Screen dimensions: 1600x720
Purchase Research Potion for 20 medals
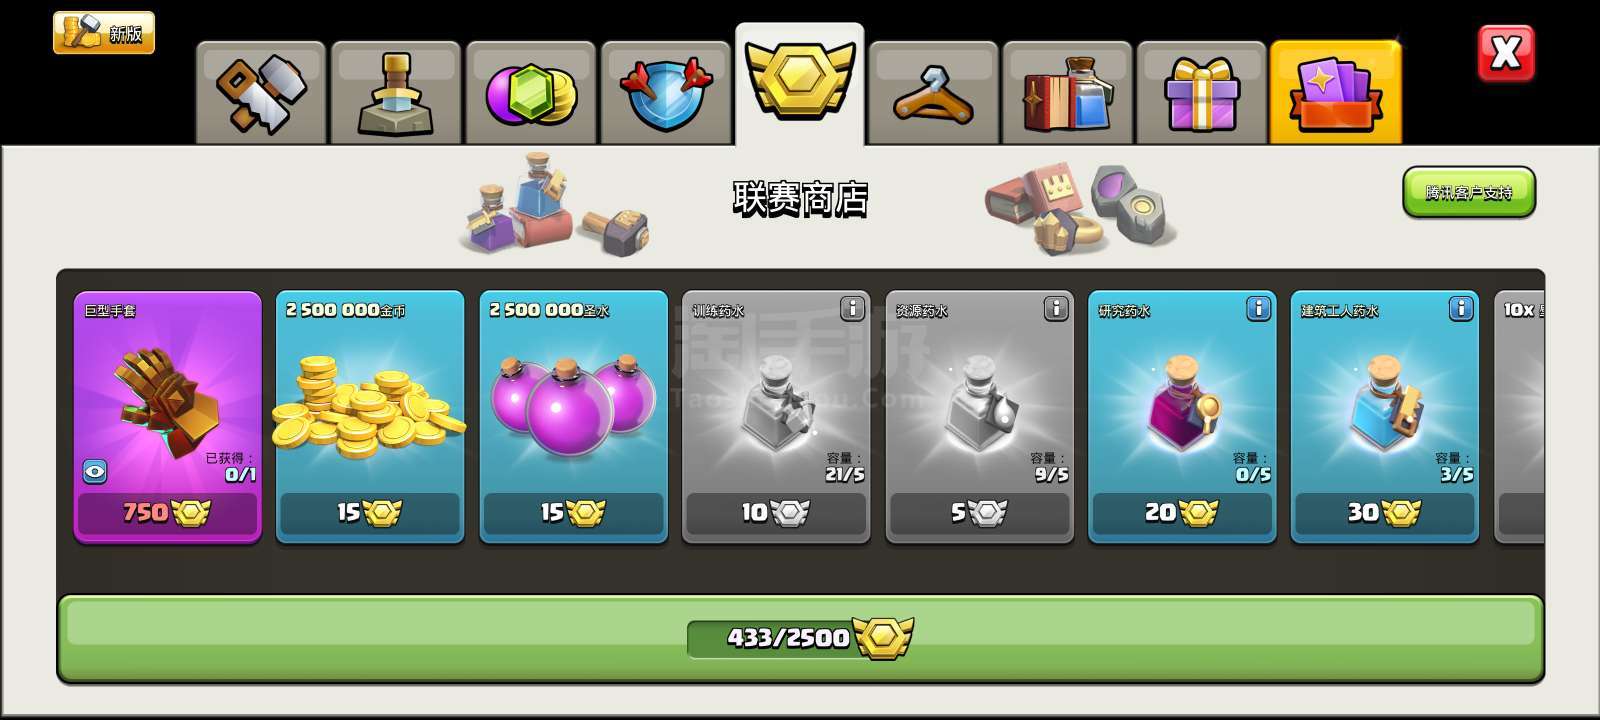1182,513
